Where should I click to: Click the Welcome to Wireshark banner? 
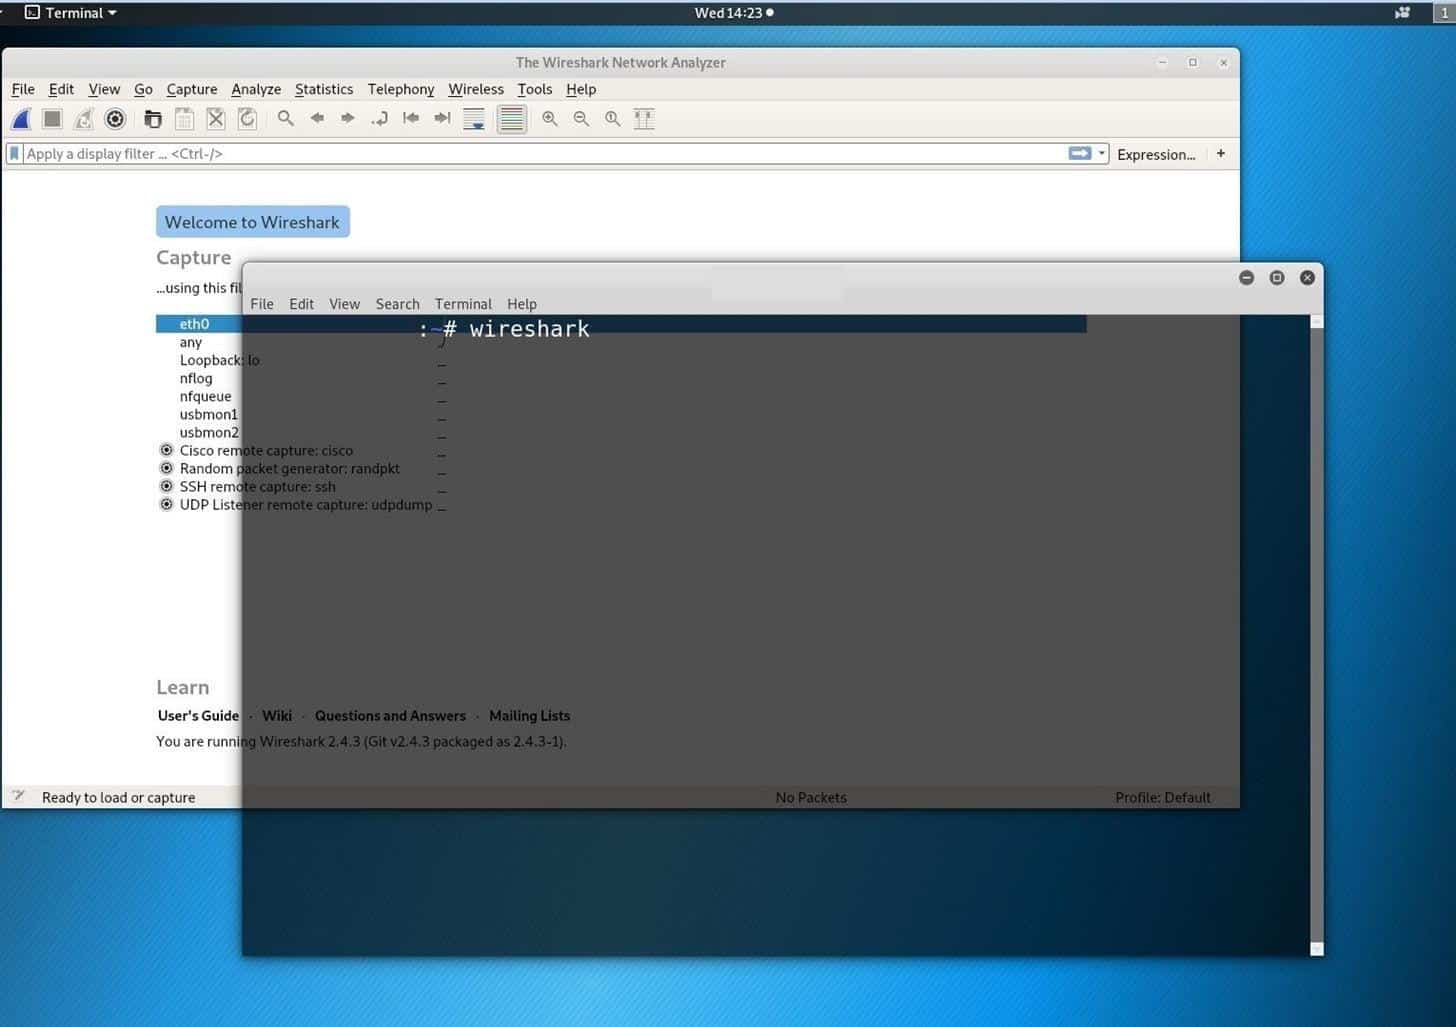(252, 222)
